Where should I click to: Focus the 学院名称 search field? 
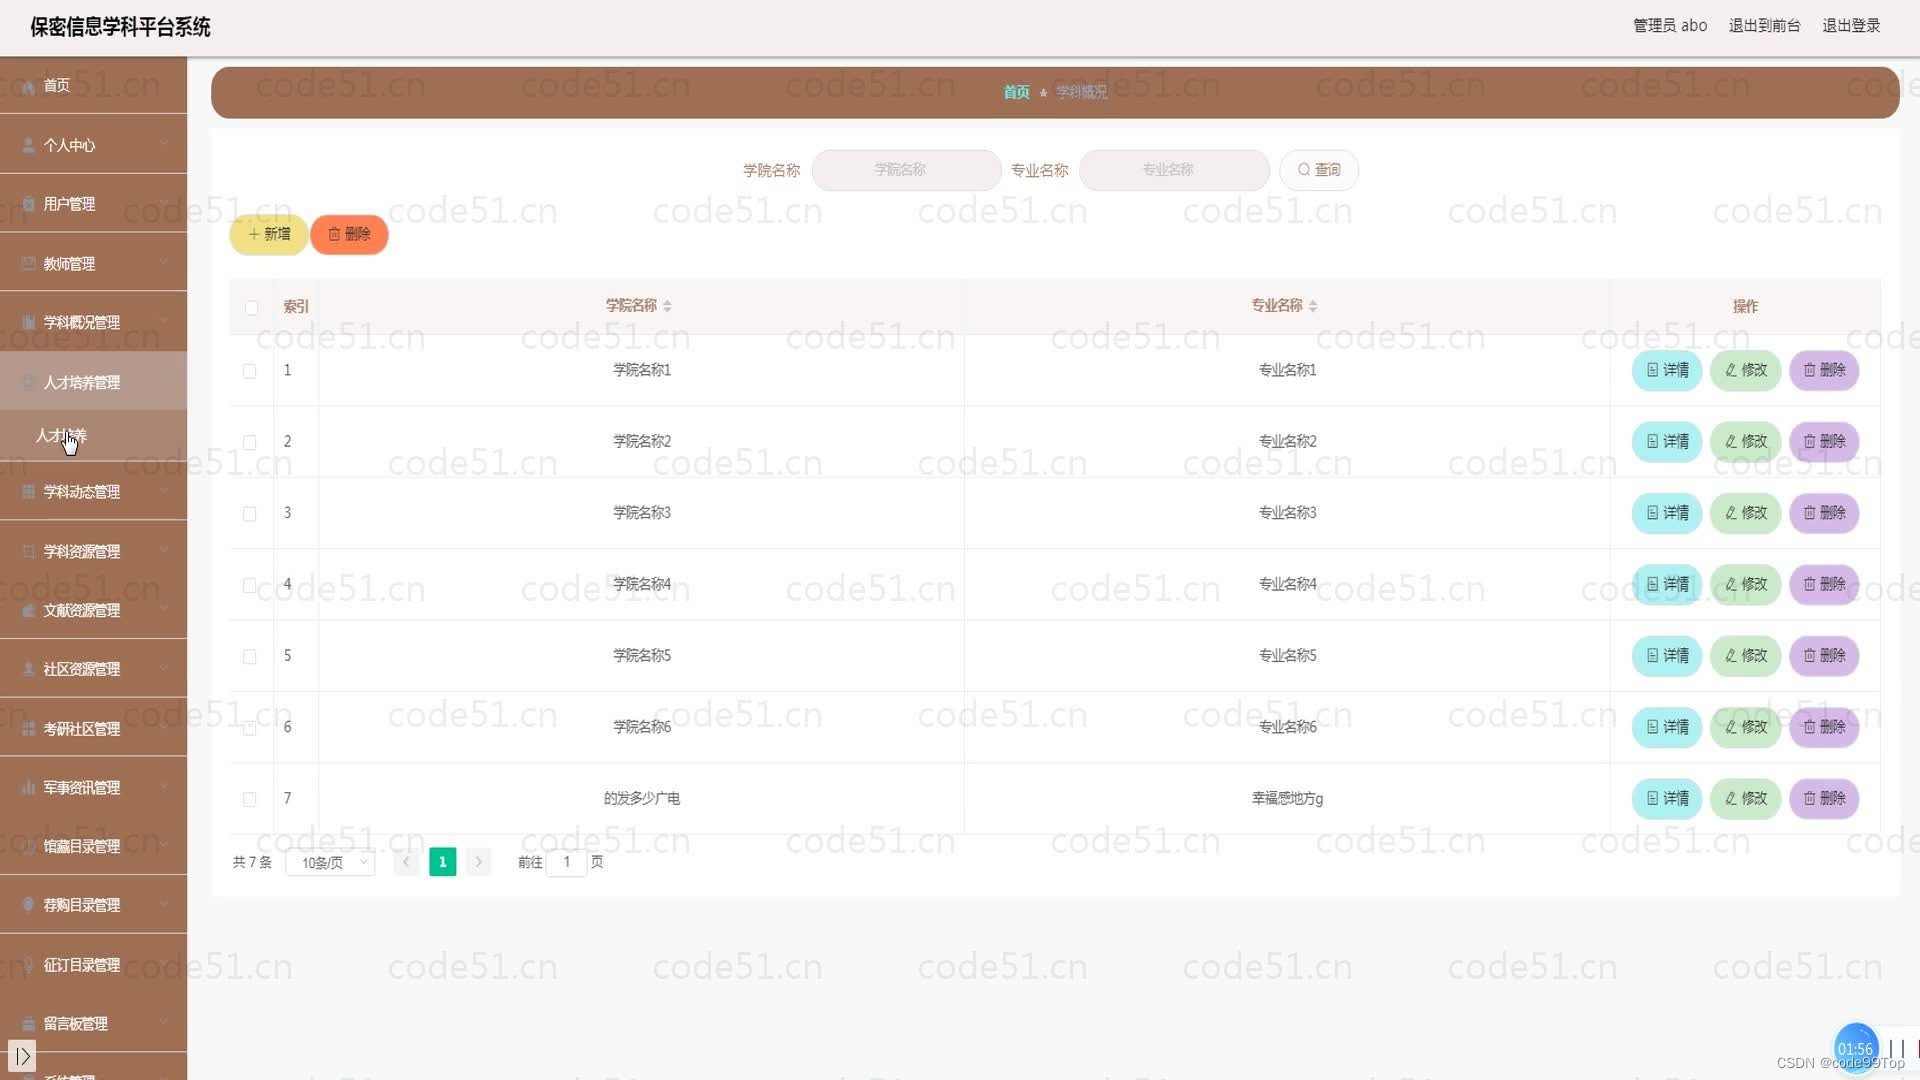(x=906, y=170)
